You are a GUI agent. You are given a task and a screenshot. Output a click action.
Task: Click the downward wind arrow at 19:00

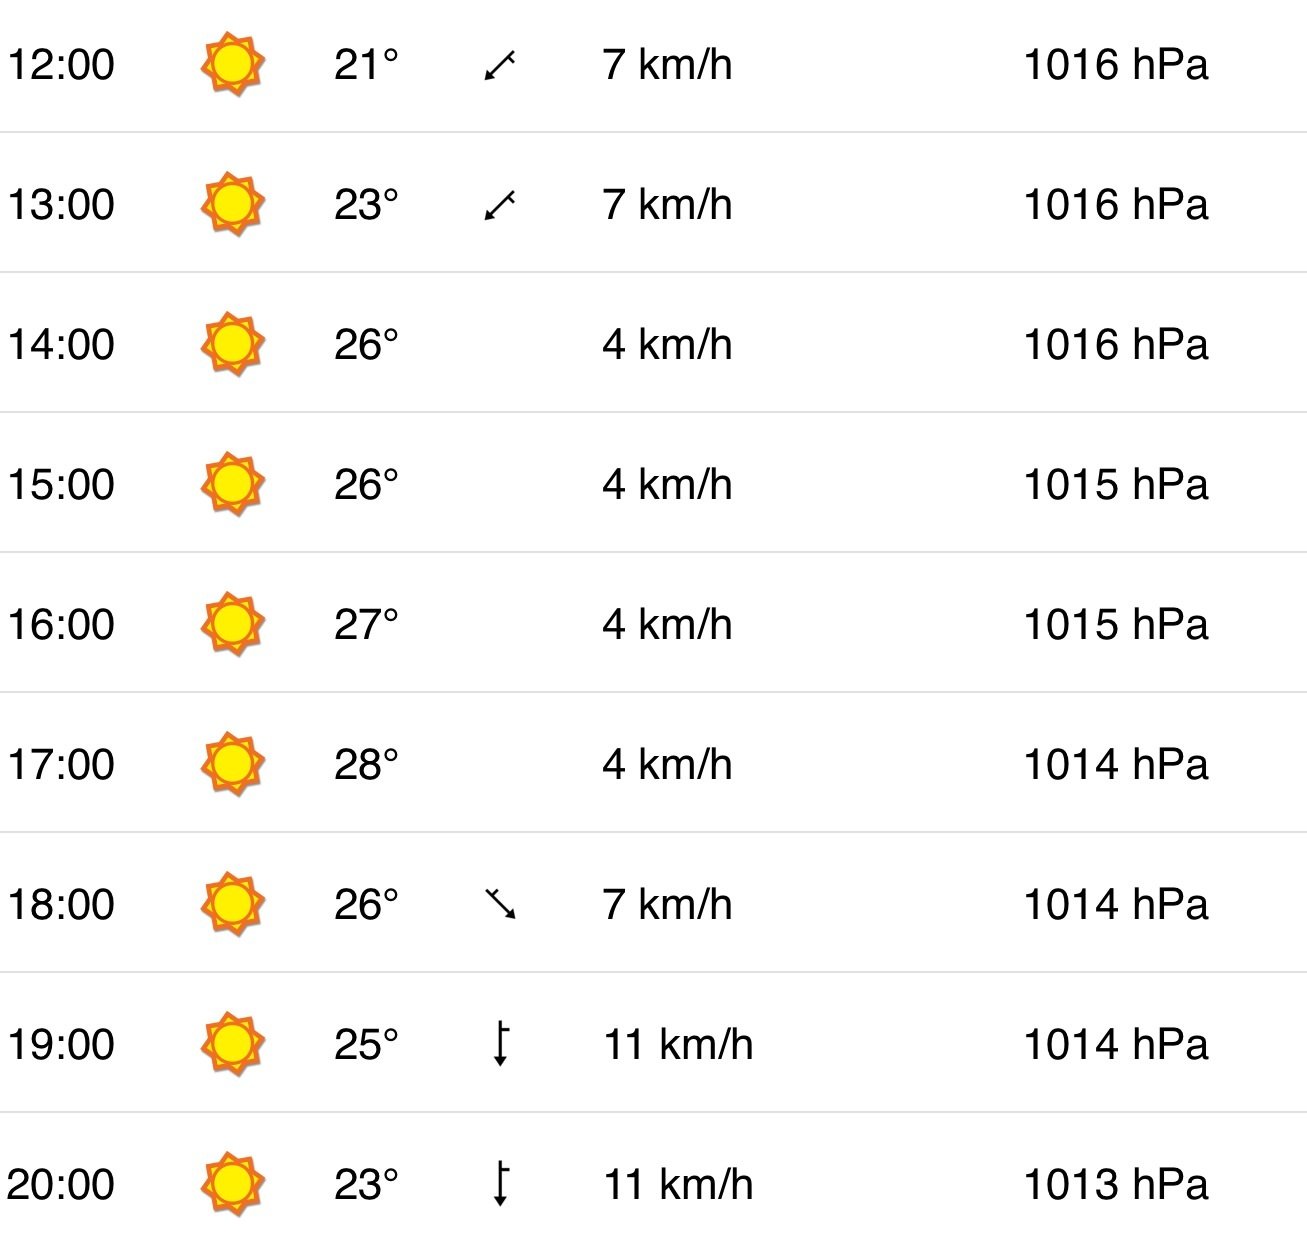(x=501, y=1044)
